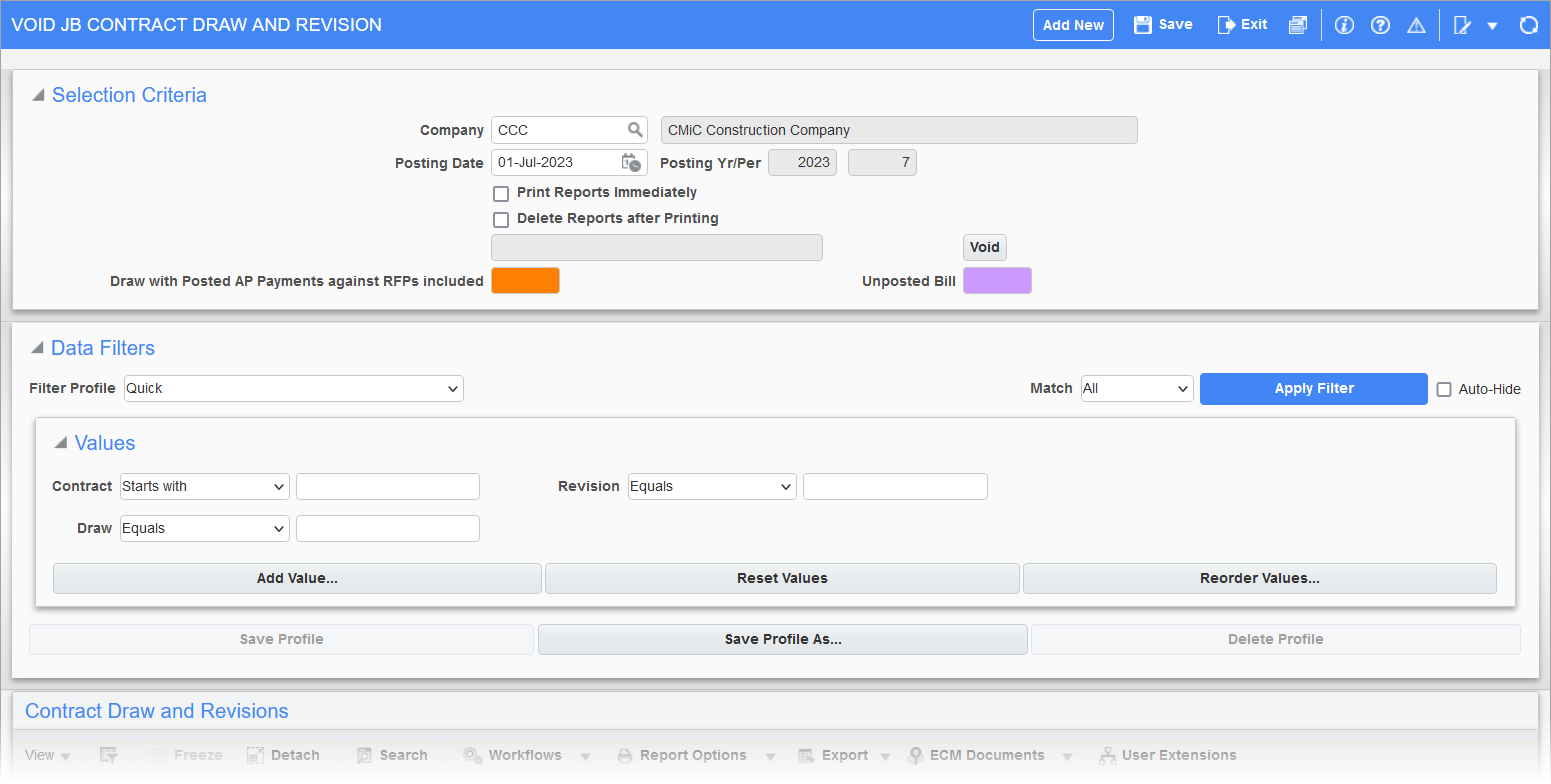
Task: Click the Save floppy disk icon
Action: 1142,25
